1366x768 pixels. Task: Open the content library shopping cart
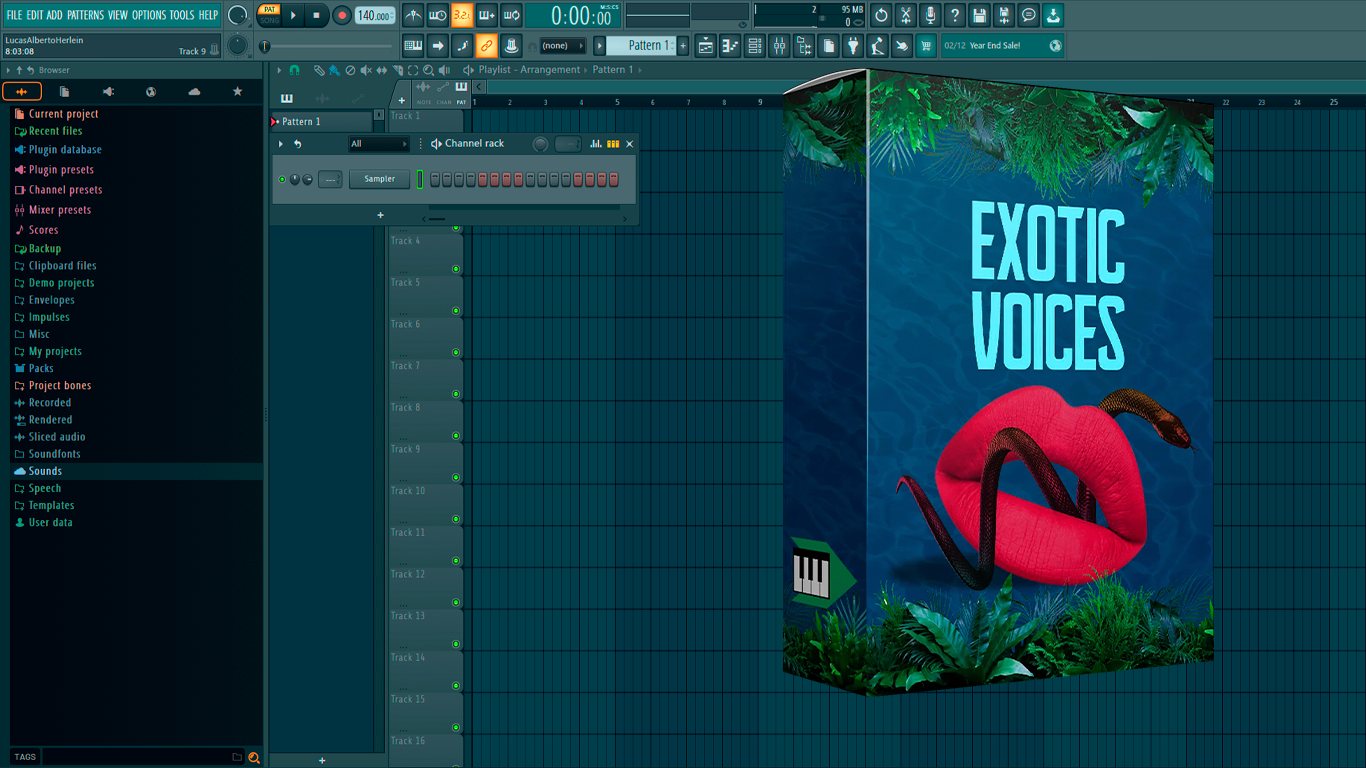[926, 45]
